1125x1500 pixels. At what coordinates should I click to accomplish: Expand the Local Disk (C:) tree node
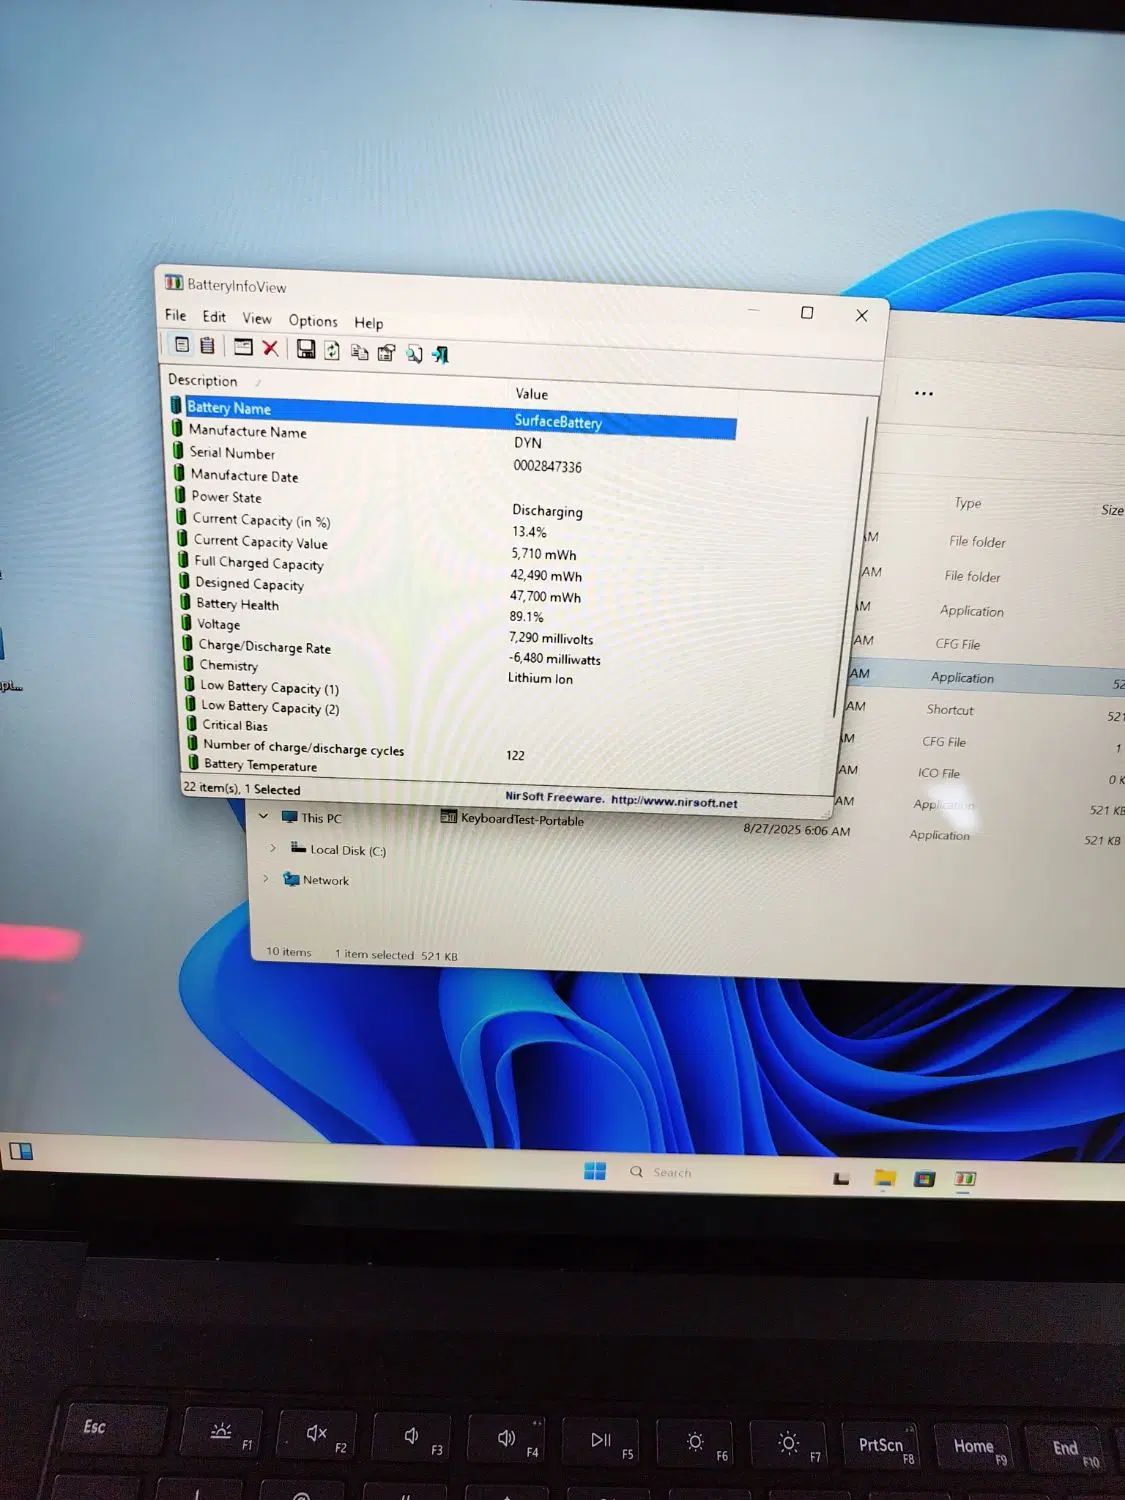(272, 848)
